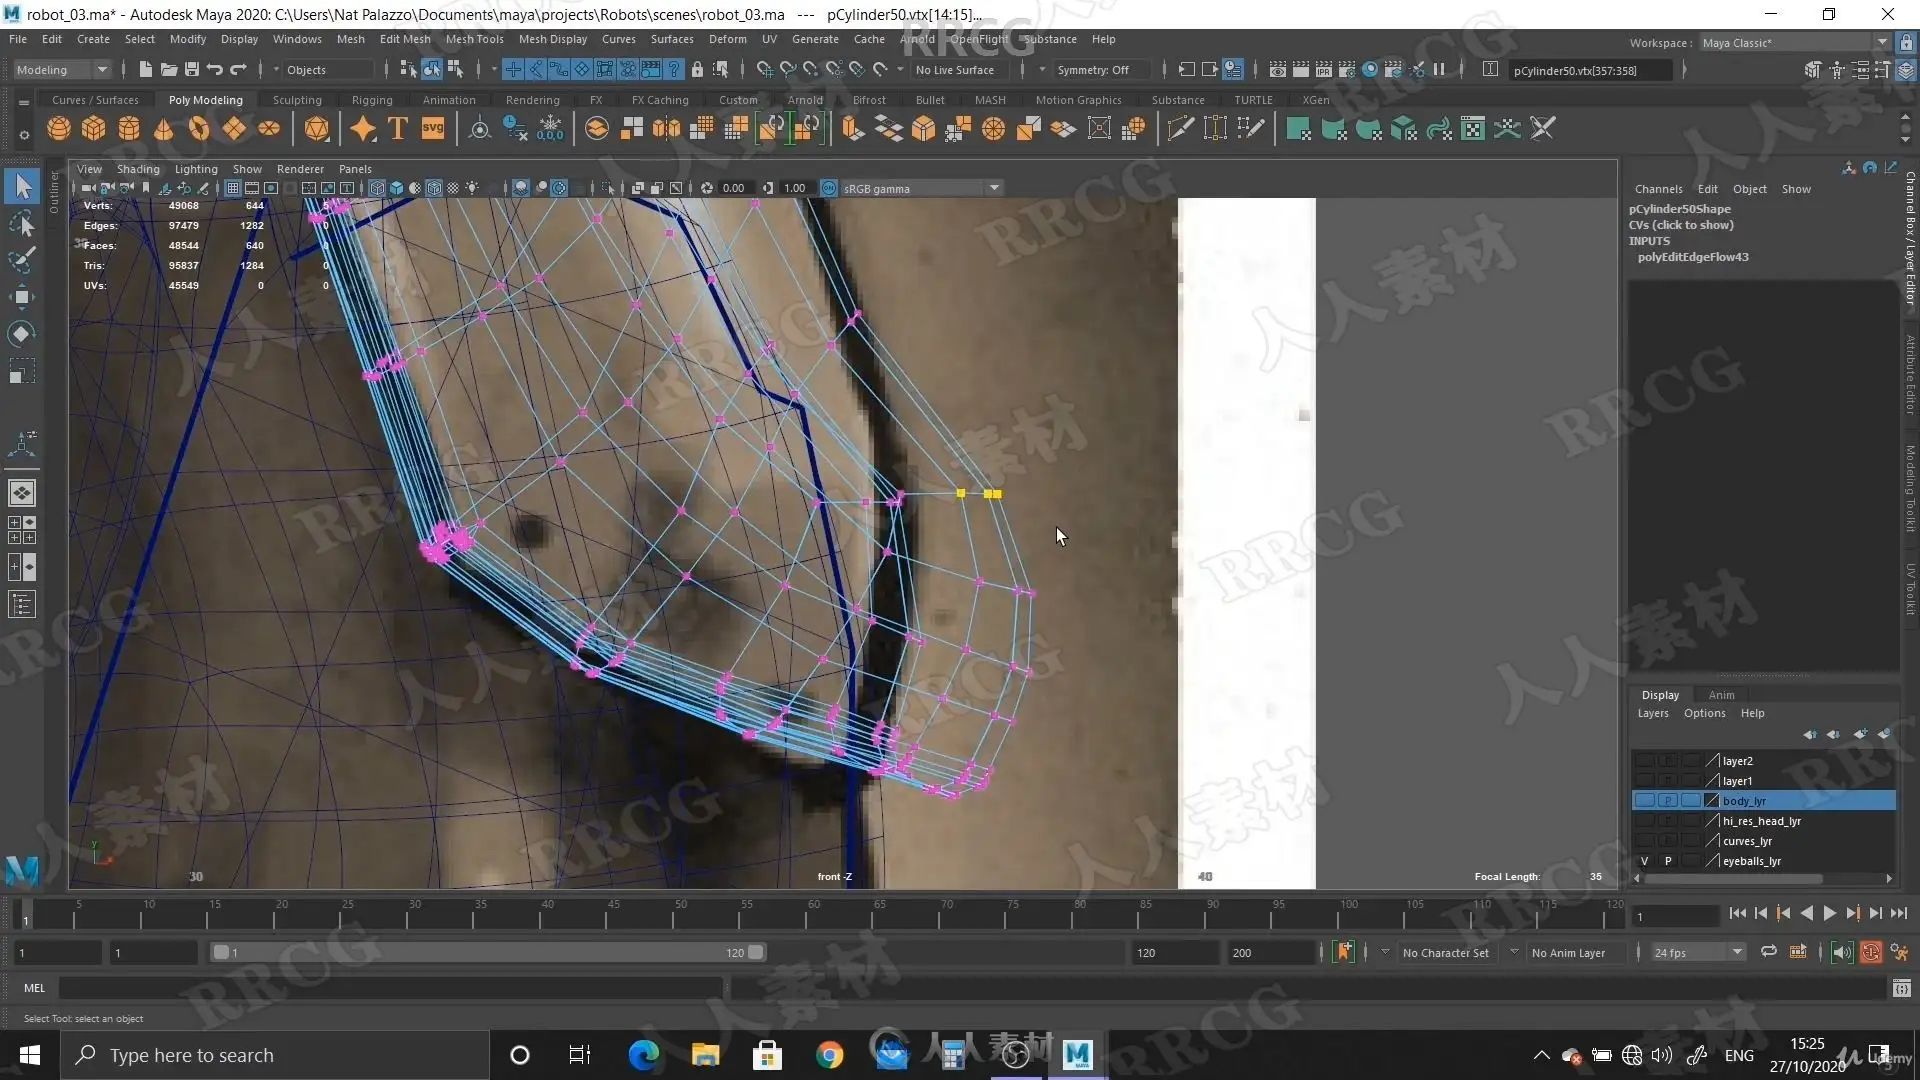Screen dimensions: 1920x1080
Task: Create a polygon sphere from the shelf
Action: (x=59, y=129)
